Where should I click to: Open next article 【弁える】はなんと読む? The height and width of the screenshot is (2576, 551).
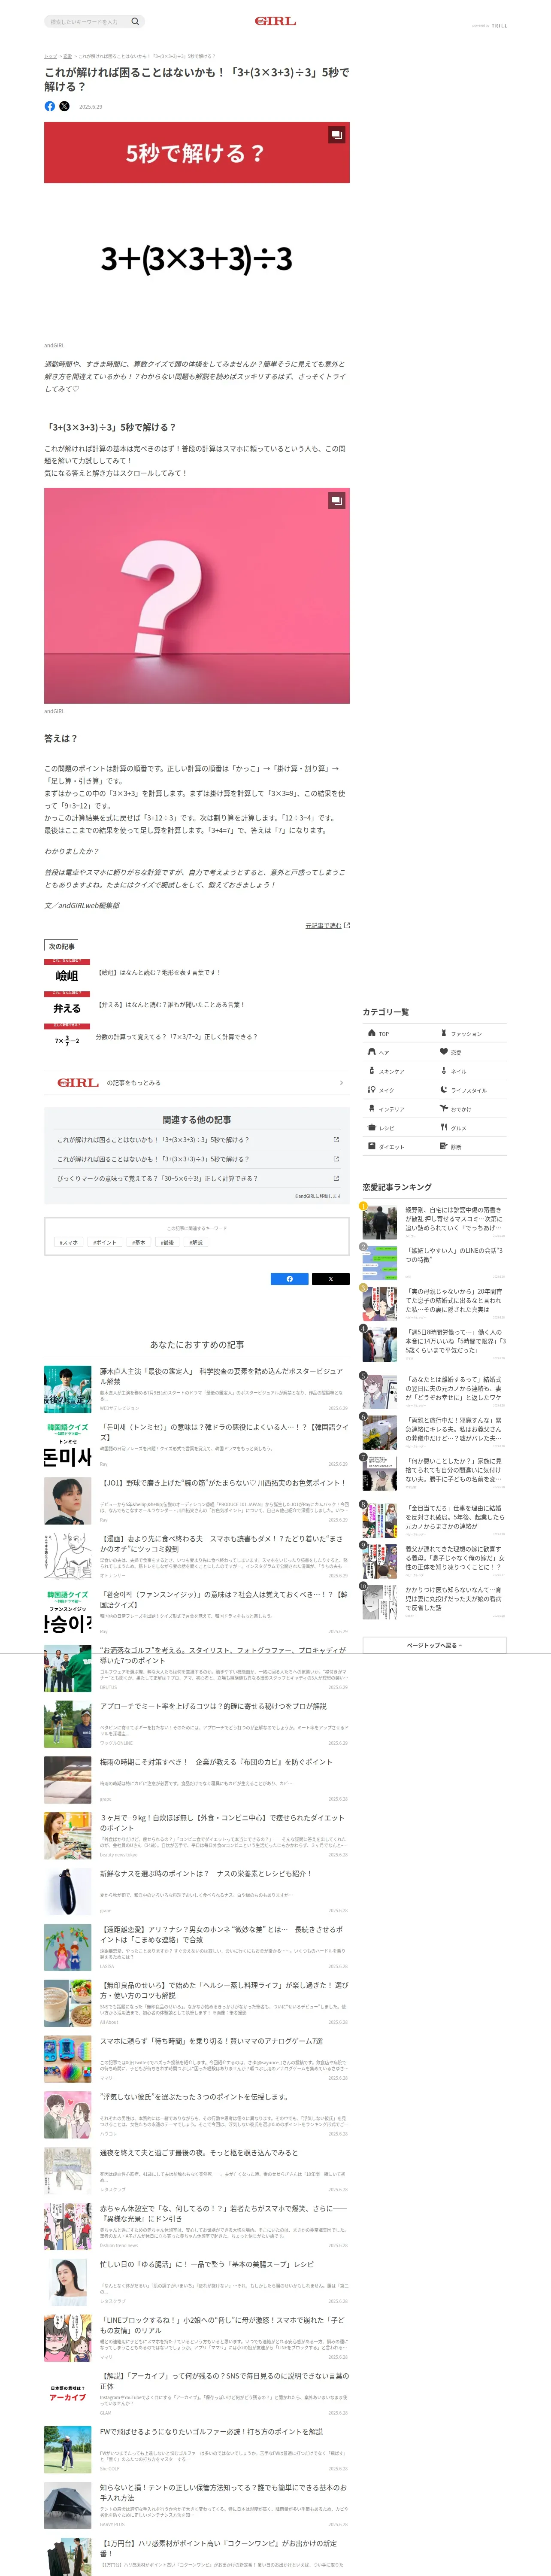pyautogui.click(x=170, y=1004)
